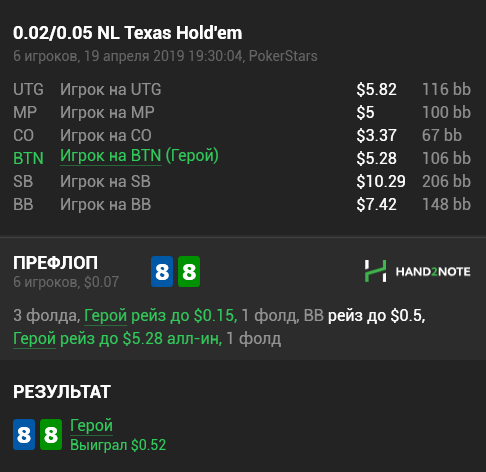Click the '0.02/0.05 NL Texas Hold'em' title
486x472 pixels.
tap(128, 33)
